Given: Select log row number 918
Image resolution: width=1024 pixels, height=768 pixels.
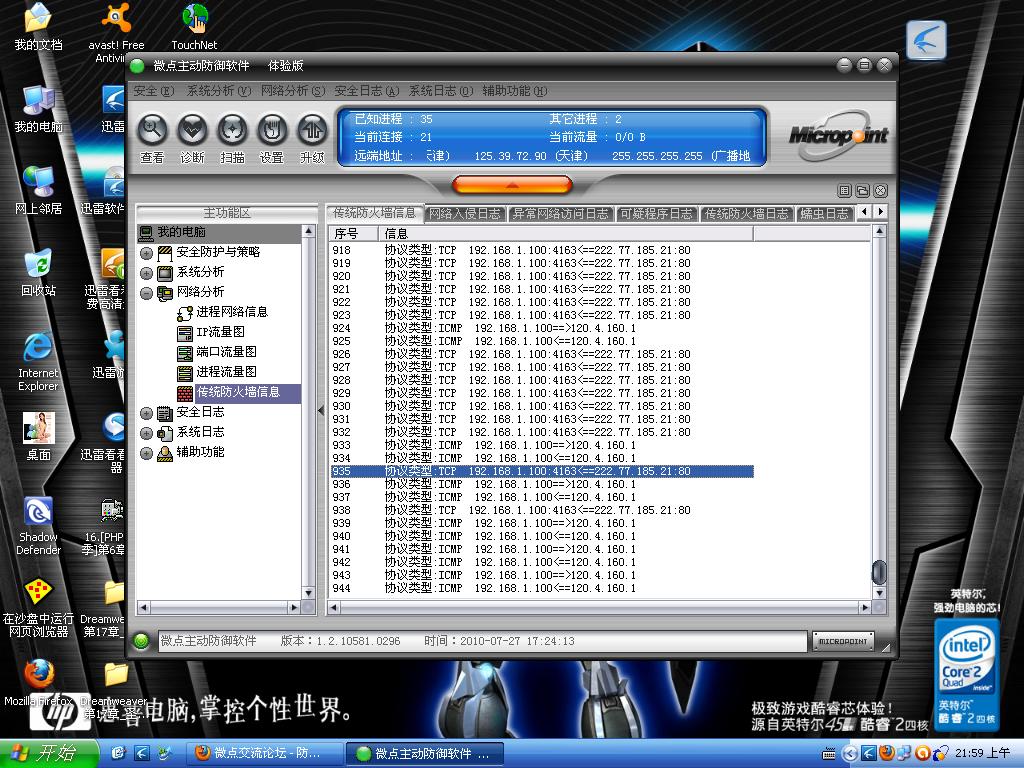Looking at the screenshot, I should pyautogui.click(x=541, y=250).
